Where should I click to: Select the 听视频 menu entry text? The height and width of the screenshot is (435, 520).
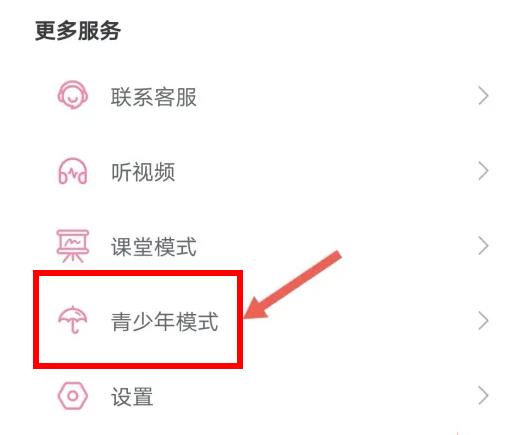point(143,172)
